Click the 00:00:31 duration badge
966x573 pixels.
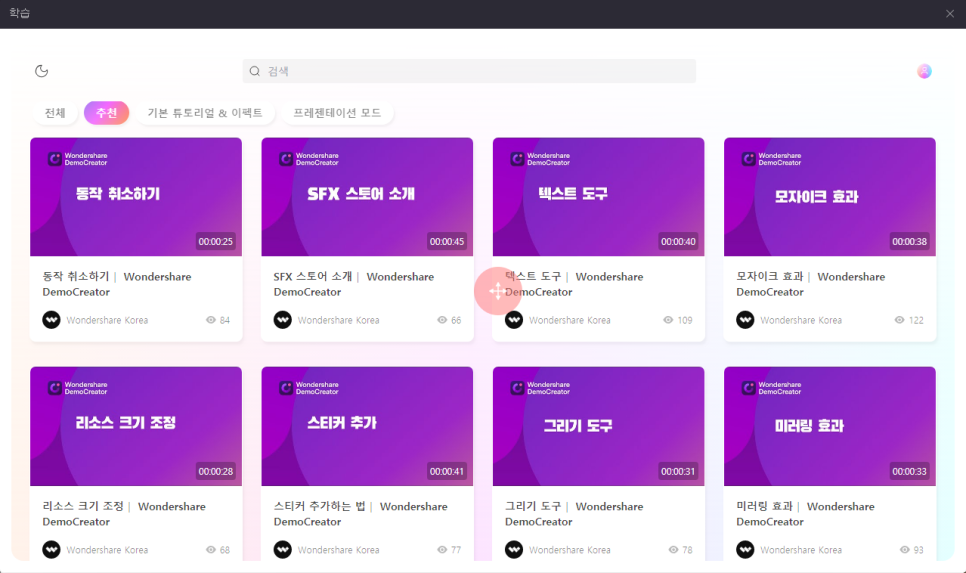(x=678, y=471)
